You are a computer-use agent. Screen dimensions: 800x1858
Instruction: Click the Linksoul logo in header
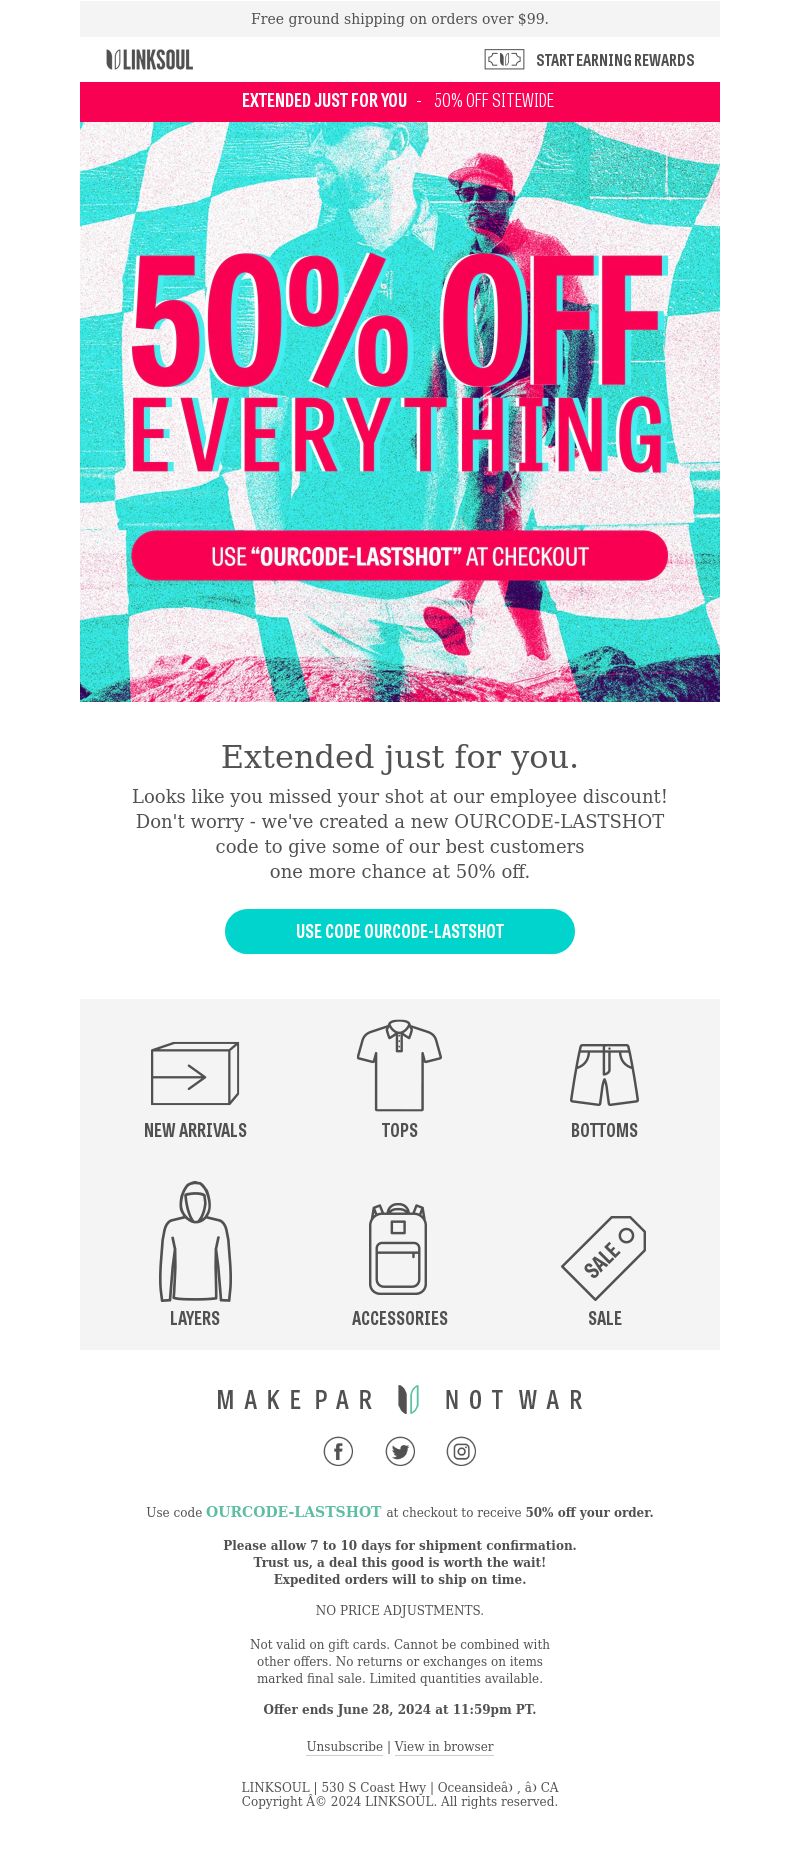[150, 60]
